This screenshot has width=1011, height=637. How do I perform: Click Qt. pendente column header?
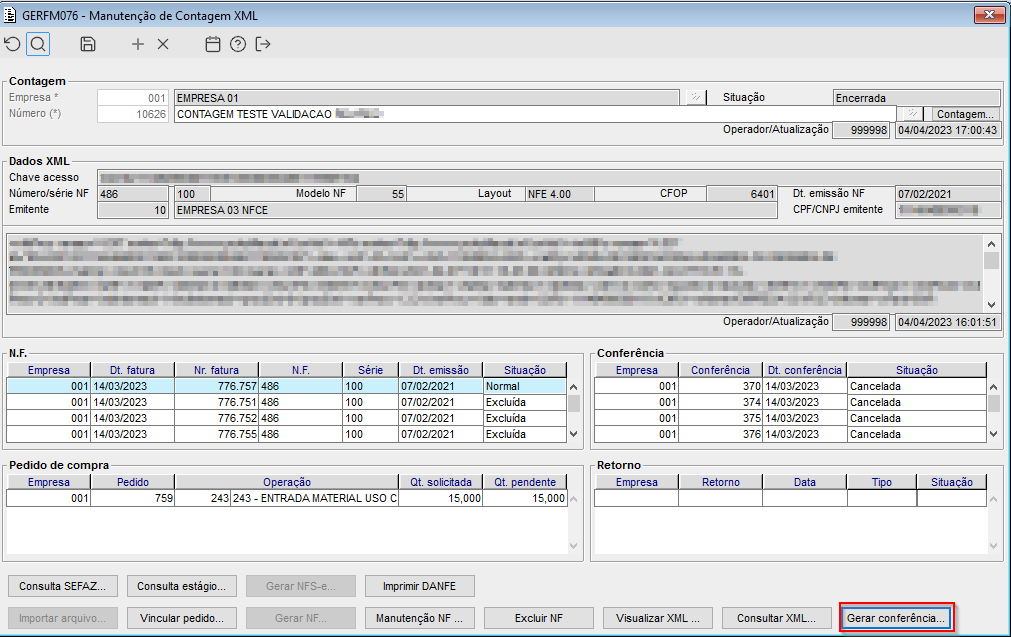tap(525, 482)
